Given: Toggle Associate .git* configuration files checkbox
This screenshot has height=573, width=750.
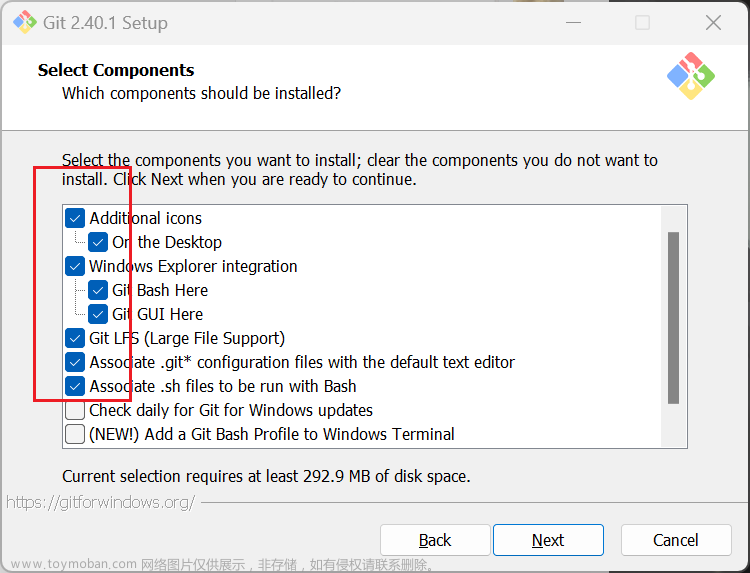Looking at the screenshot, I should [75, 362].
